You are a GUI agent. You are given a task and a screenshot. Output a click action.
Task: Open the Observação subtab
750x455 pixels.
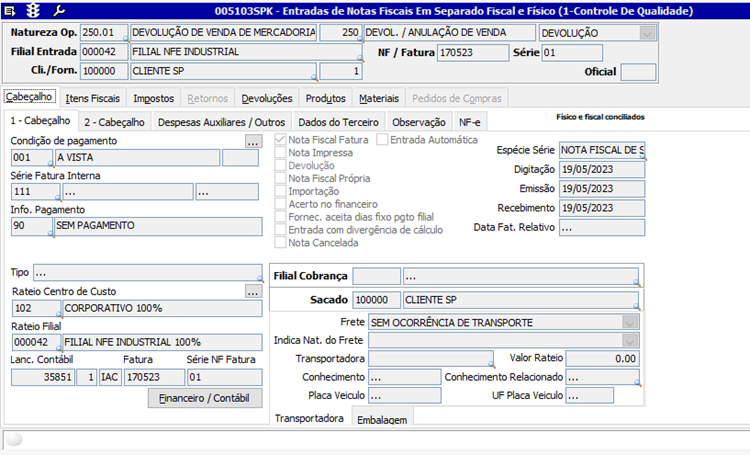[419, 122]
